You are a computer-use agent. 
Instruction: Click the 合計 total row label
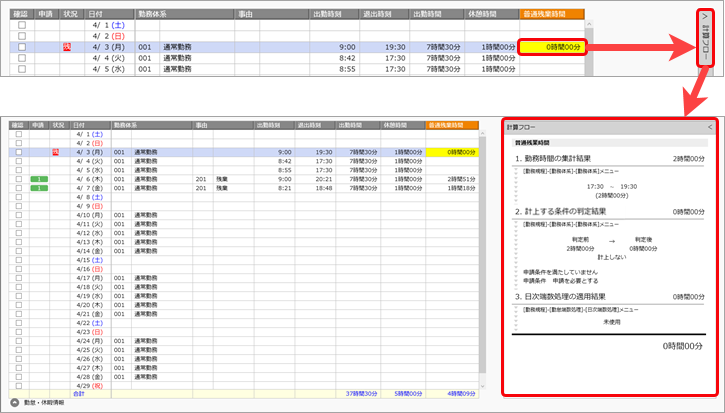pos(79,394)
